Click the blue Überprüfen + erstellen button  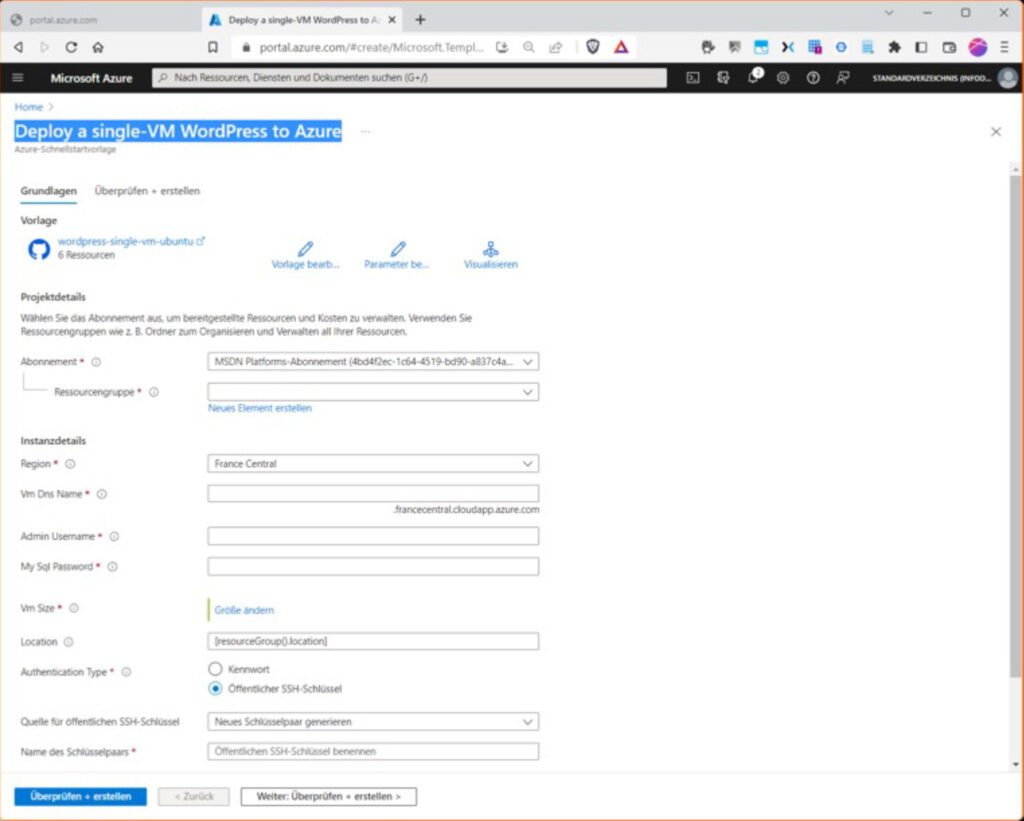click(x=80, y=797)
